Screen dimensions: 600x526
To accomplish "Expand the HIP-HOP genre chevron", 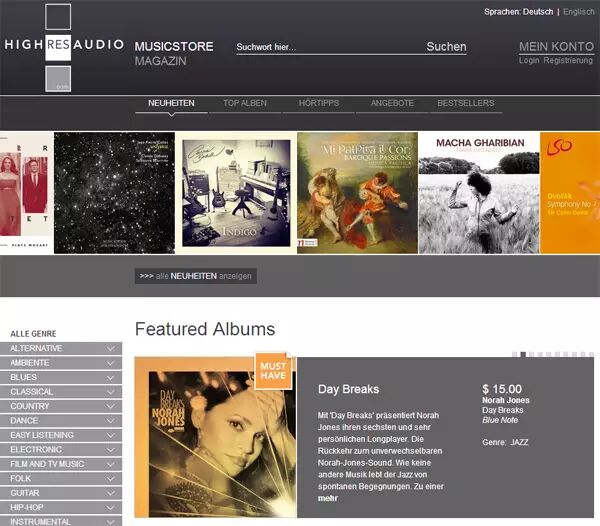I will pos(111,508).
